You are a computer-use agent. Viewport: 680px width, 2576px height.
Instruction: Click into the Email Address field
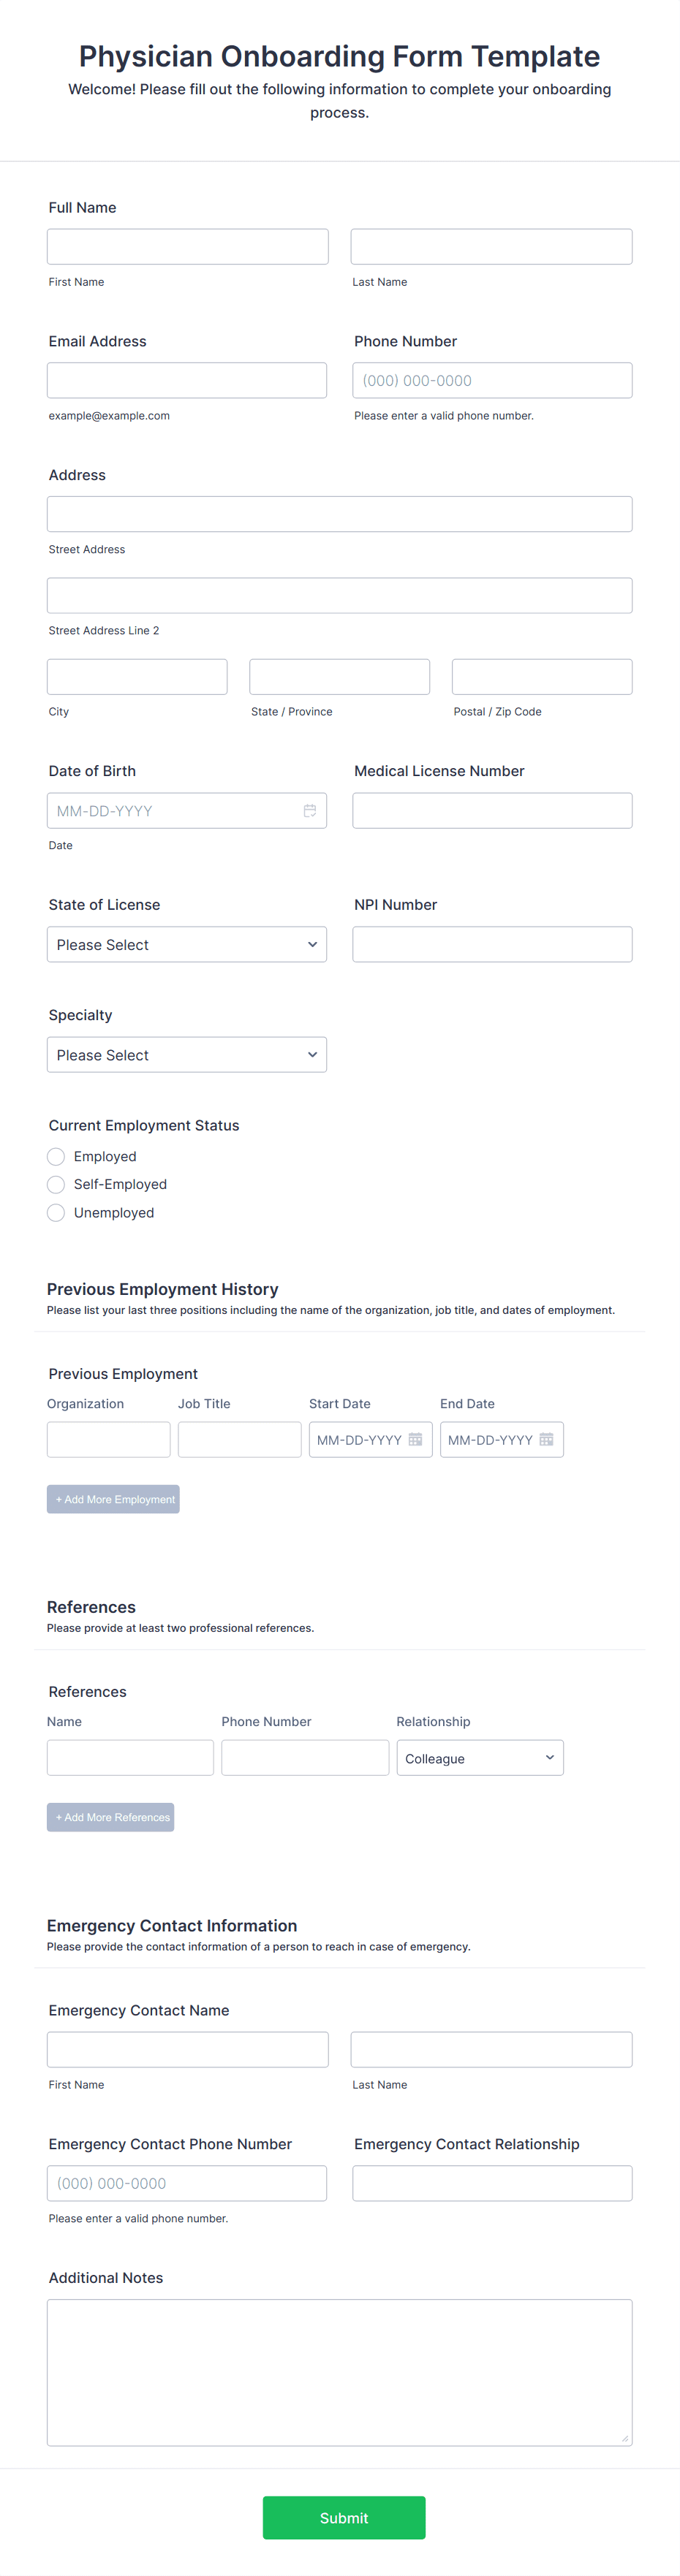[187, 380]
